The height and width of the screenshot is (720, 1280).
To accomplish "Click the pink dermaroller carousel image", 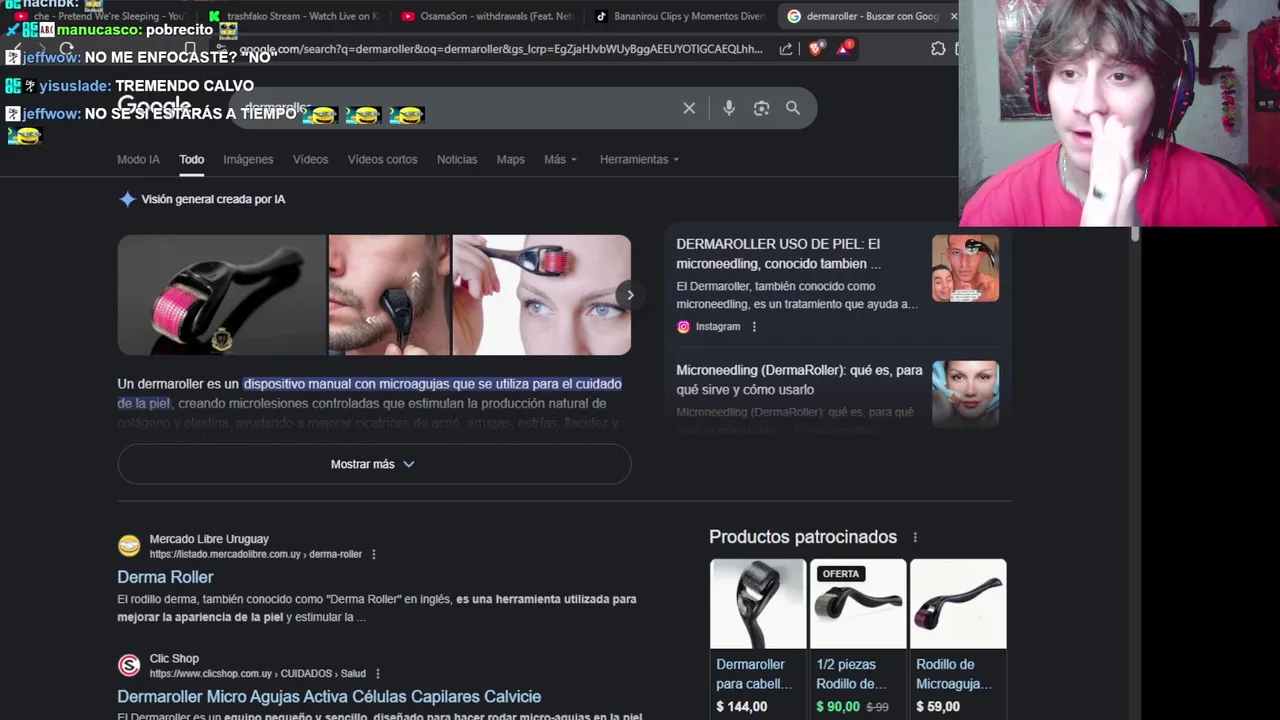I will (x=222, y=295).
